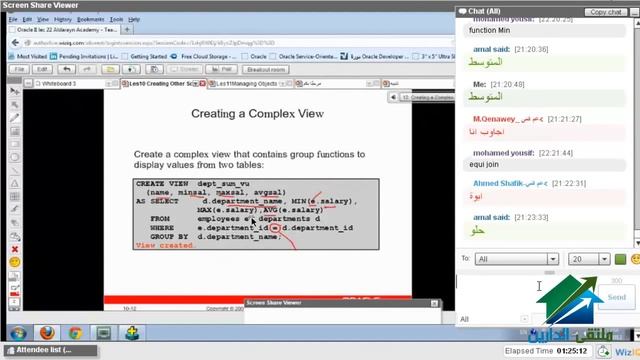
Task: Pick the green chat text color swatch
Action: (x=620, y=259)
